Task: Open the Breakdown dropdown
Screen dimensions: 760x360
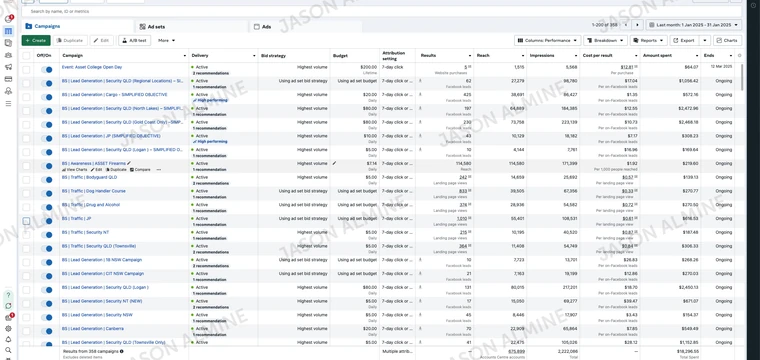Action: click(605, 41)
